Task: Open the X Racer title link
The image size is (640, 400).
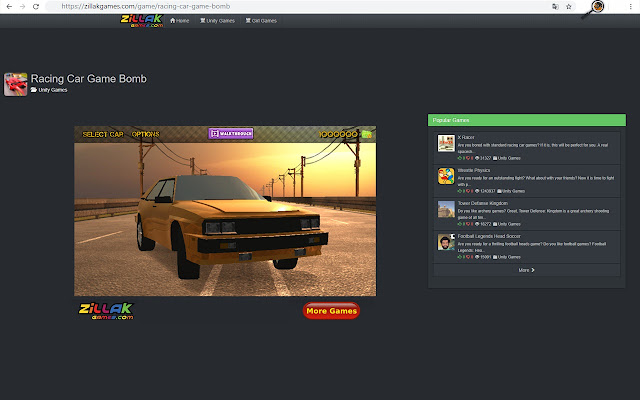Action: coord(466,138)
